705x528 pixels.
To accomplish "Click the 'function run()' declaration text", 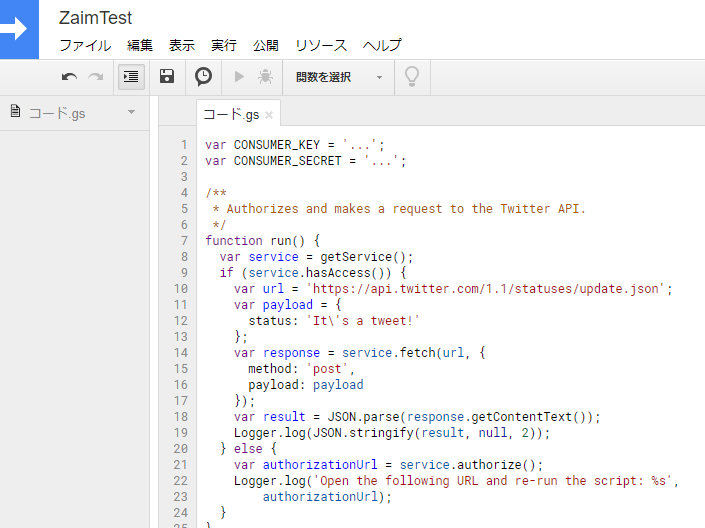I will tap(255, 241).
